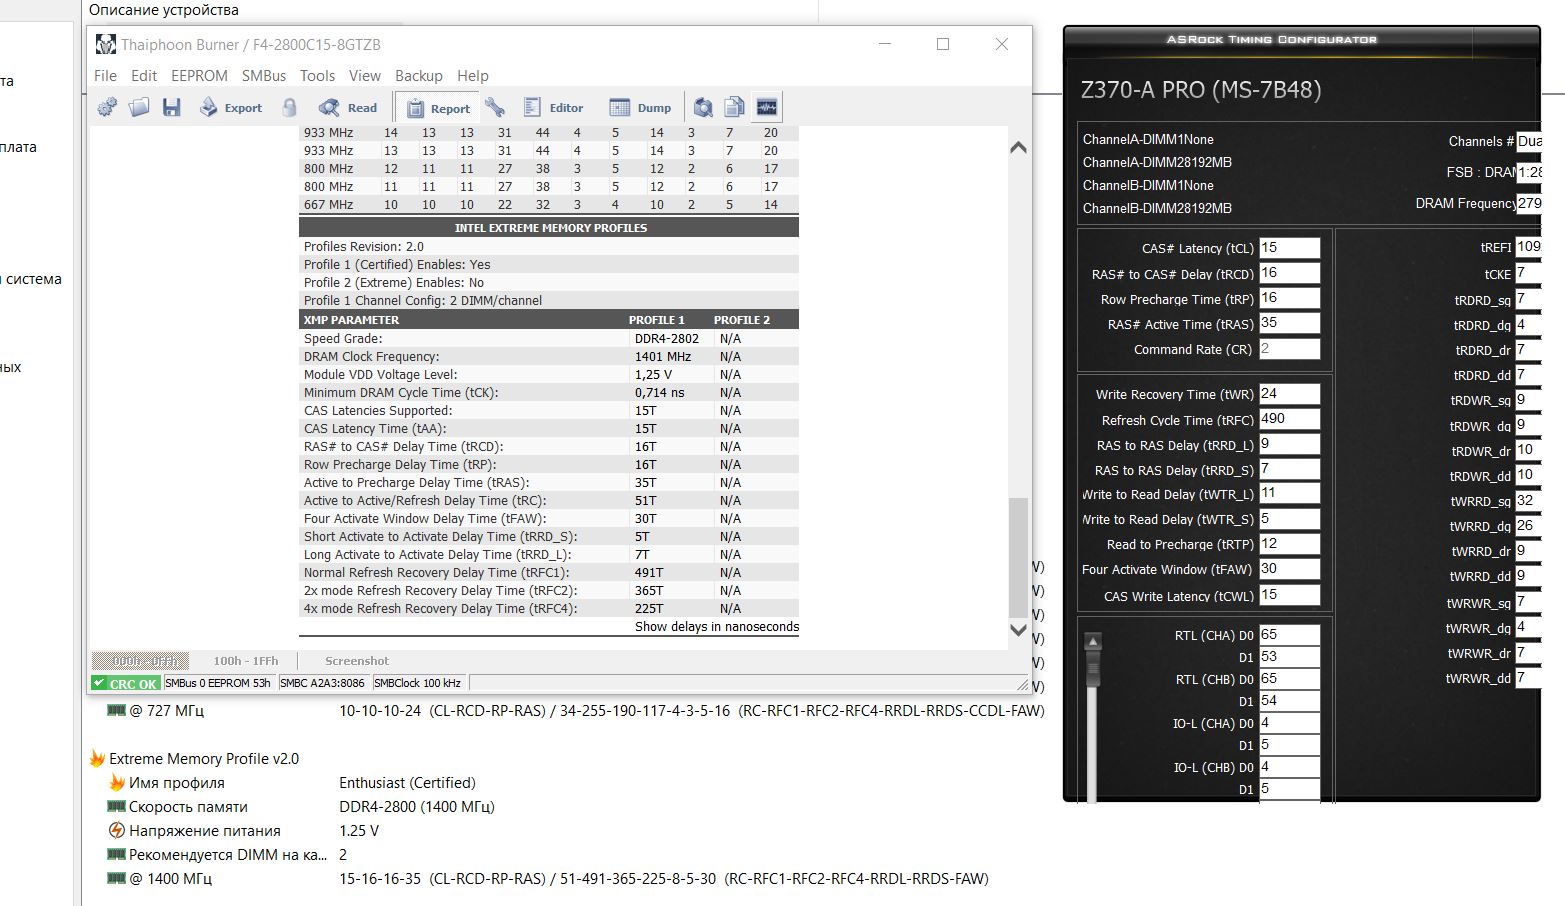The height and width of the screenshot is (906, 1565).
Task: Click the tRRD_S input field
Action: point(1289,469)
